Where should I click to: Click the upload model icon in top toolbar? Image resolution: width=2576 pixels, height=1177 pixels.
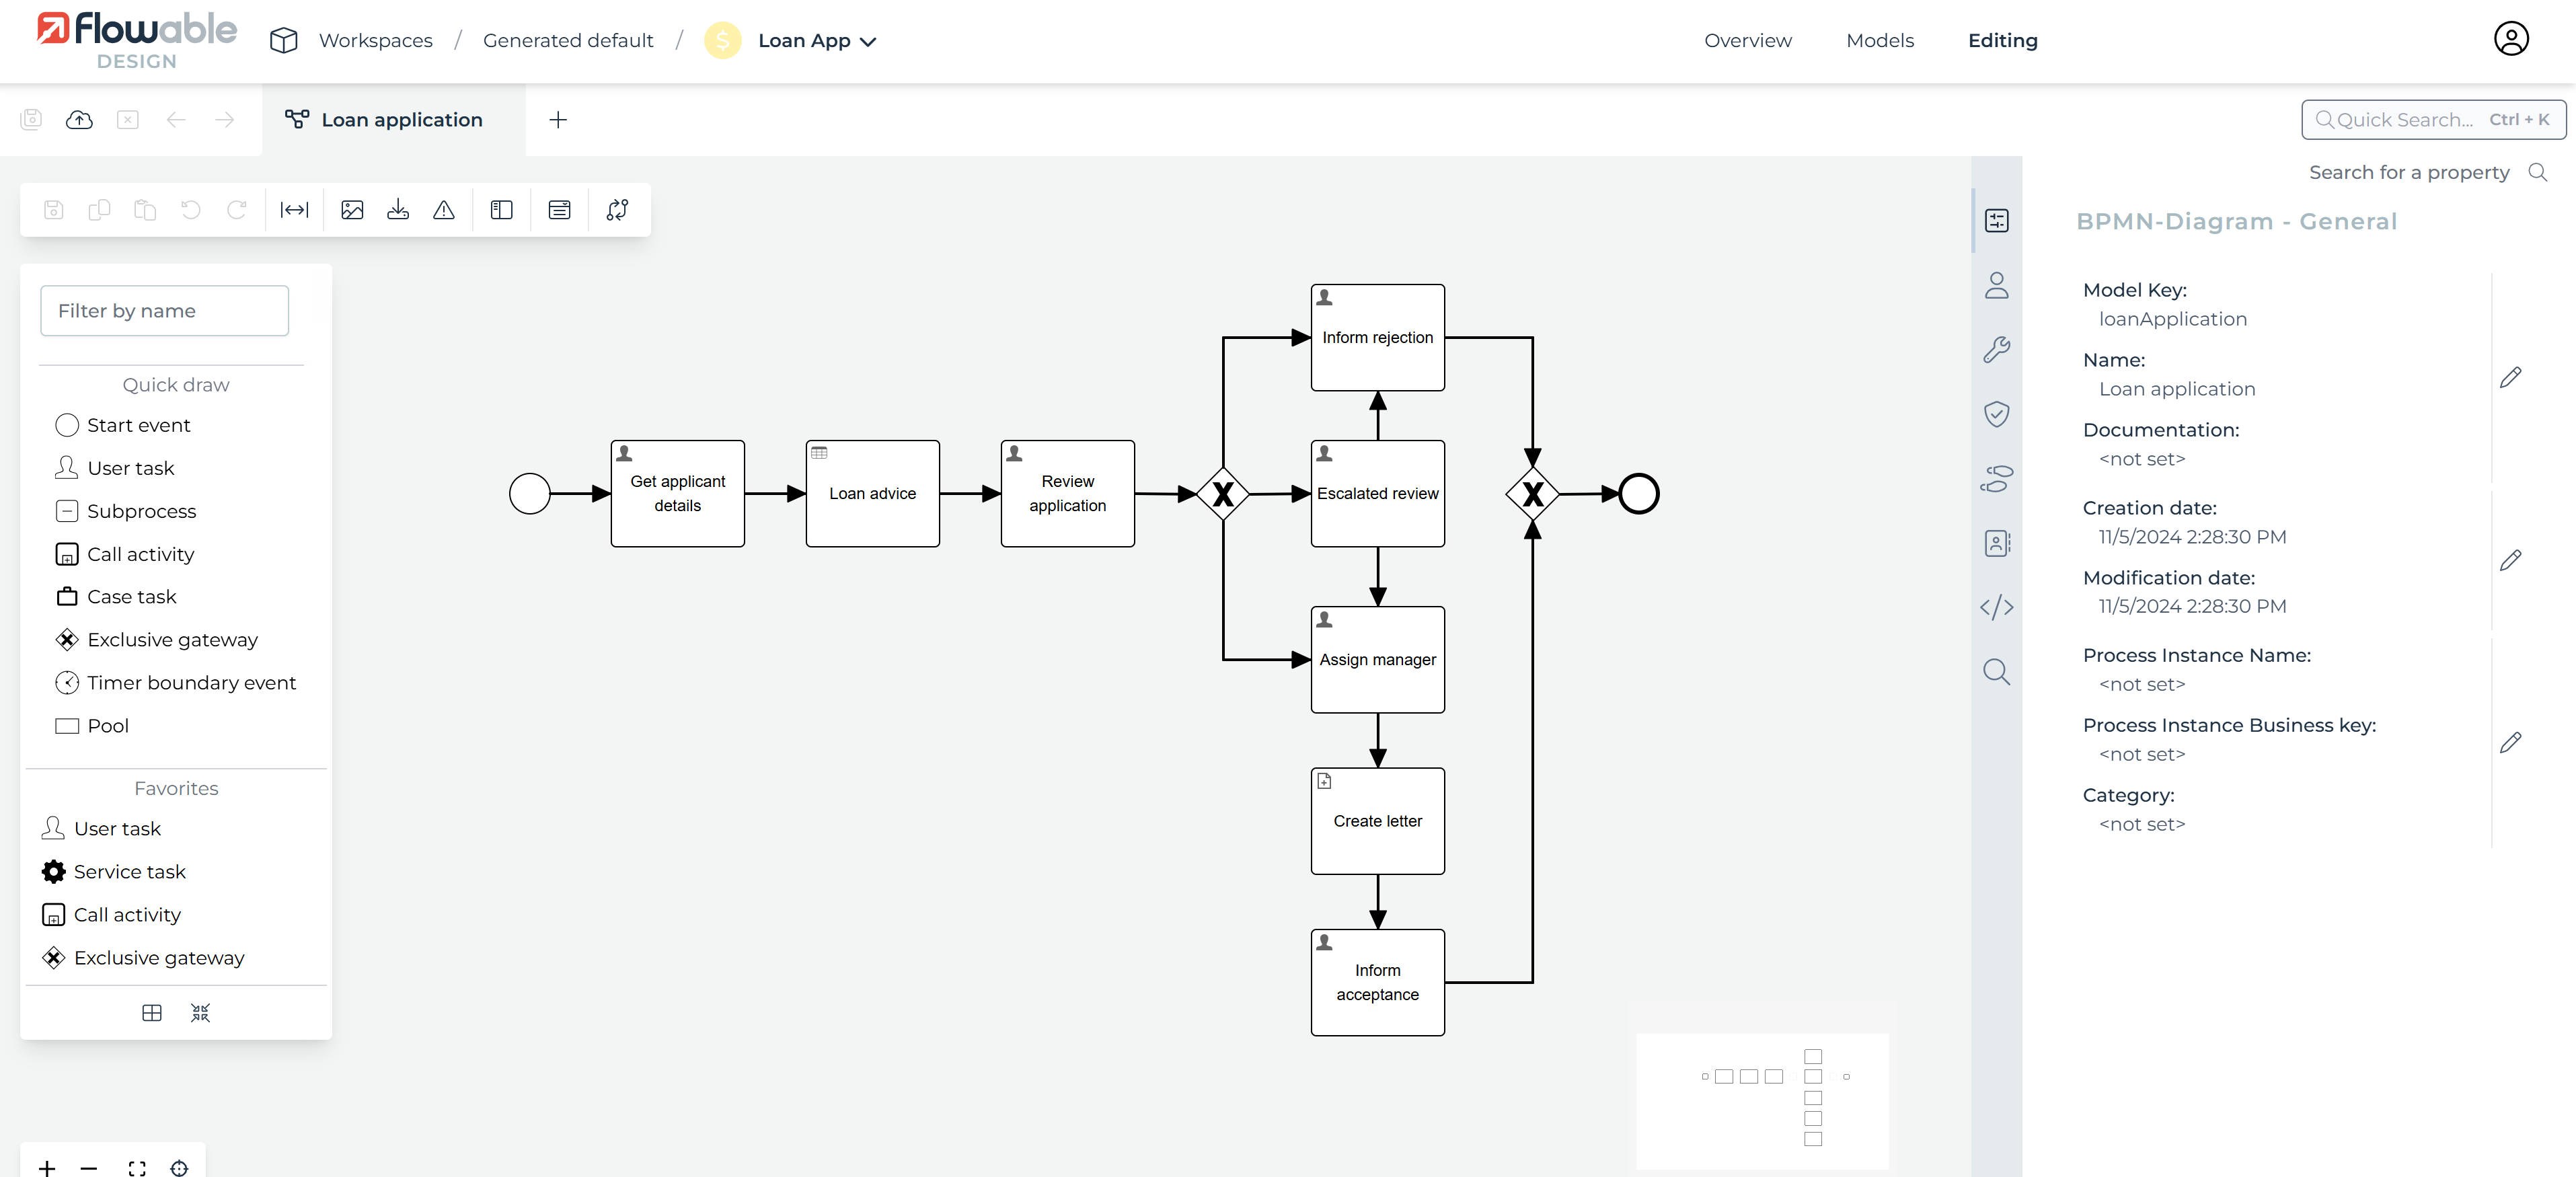tap(79, 119)
